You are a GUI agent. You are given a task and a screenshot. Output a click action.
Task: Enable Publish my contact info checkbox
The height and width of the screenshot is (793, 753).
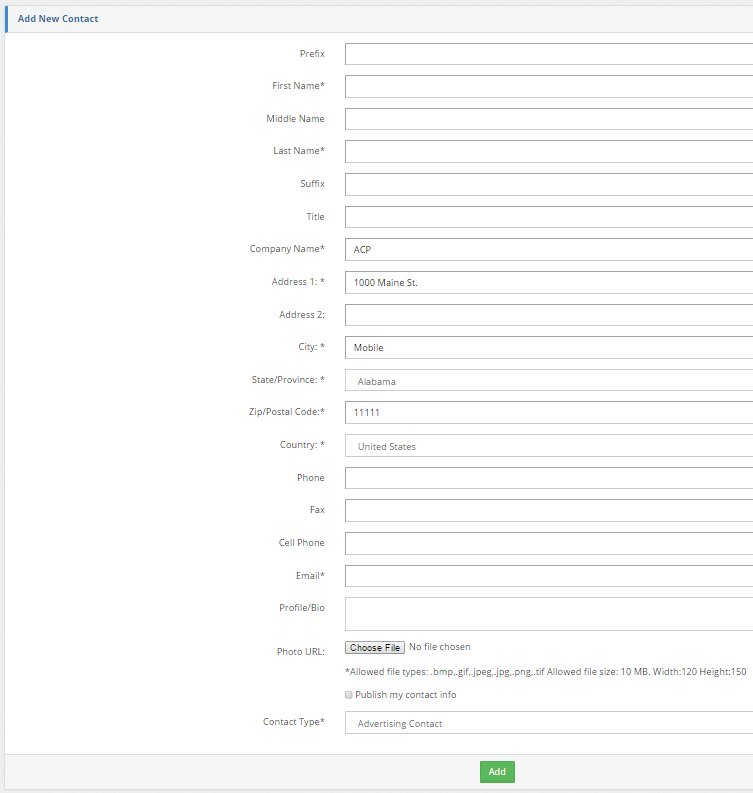point(348,695)
